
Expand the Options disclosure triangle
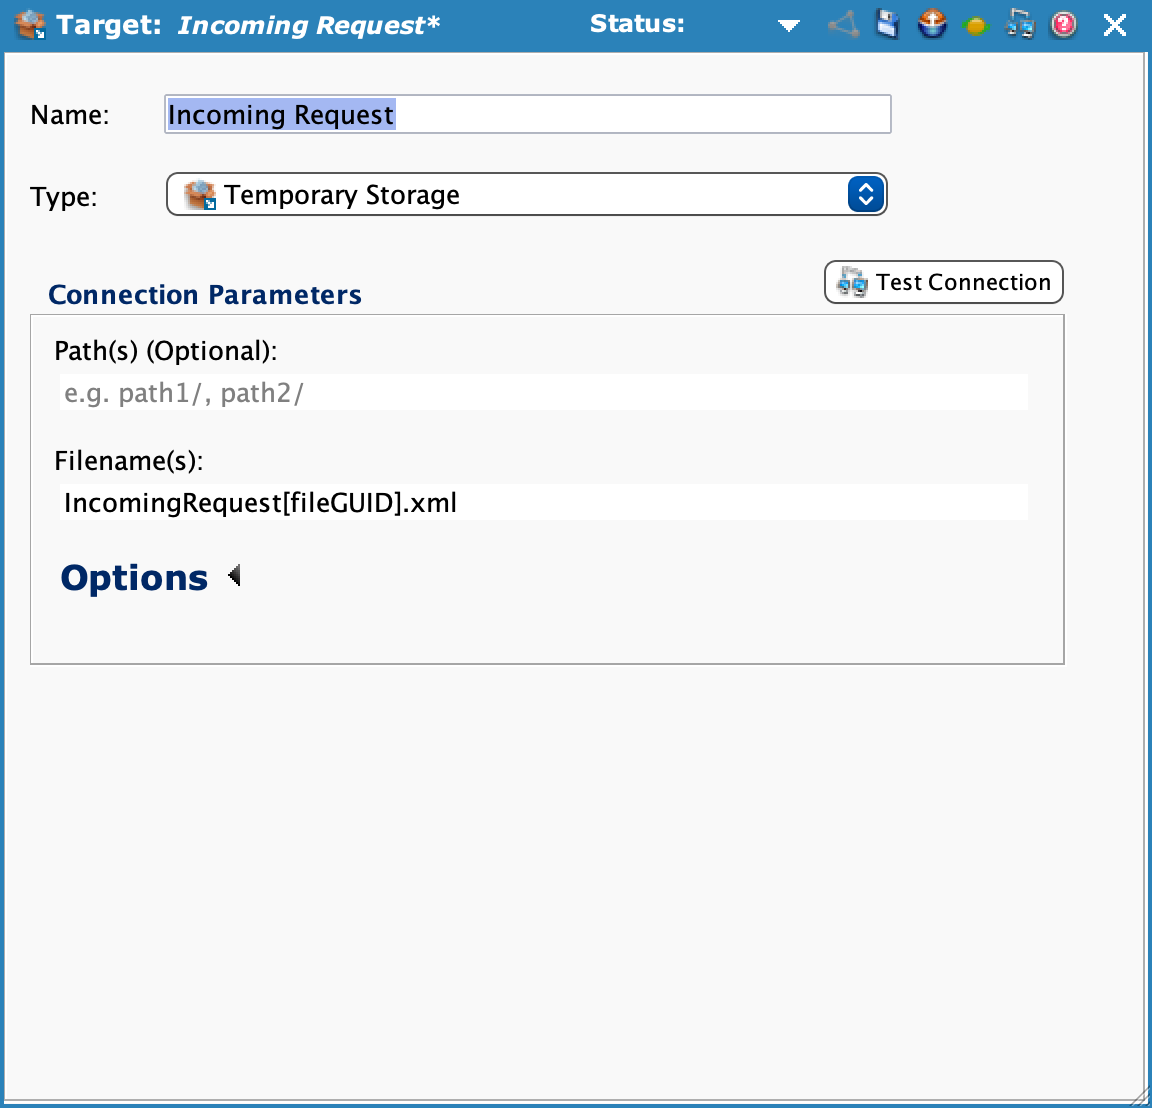click(234, 576)
